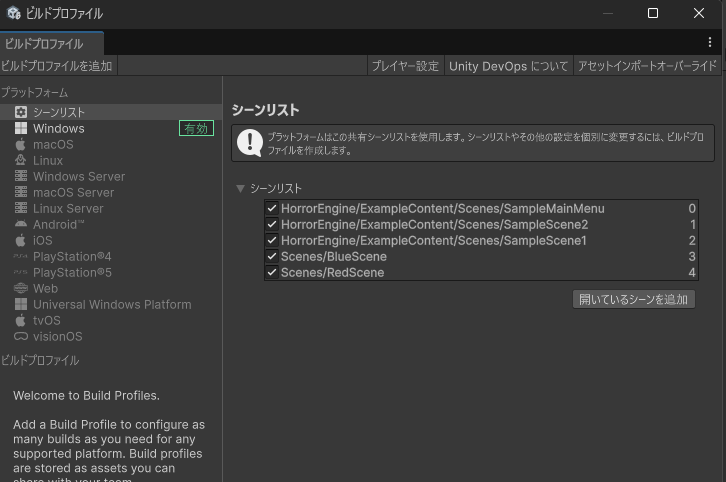Click the Linux penguin icon
The image size is (726, 482).
pyautogui.click(x=21, y=160)
